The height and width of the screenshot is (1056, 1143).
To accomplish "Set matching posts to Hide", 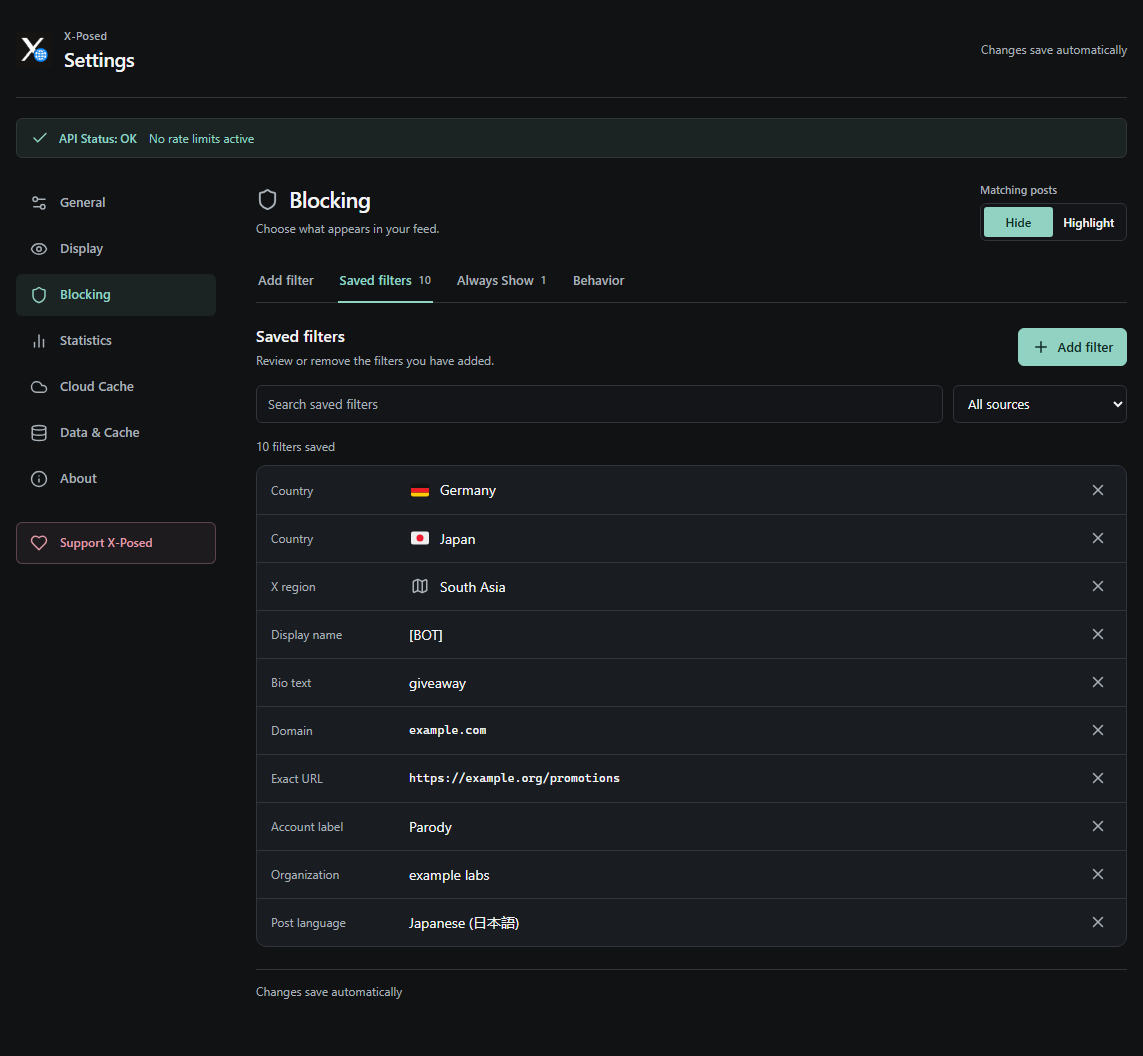I will click(1018, 222).
